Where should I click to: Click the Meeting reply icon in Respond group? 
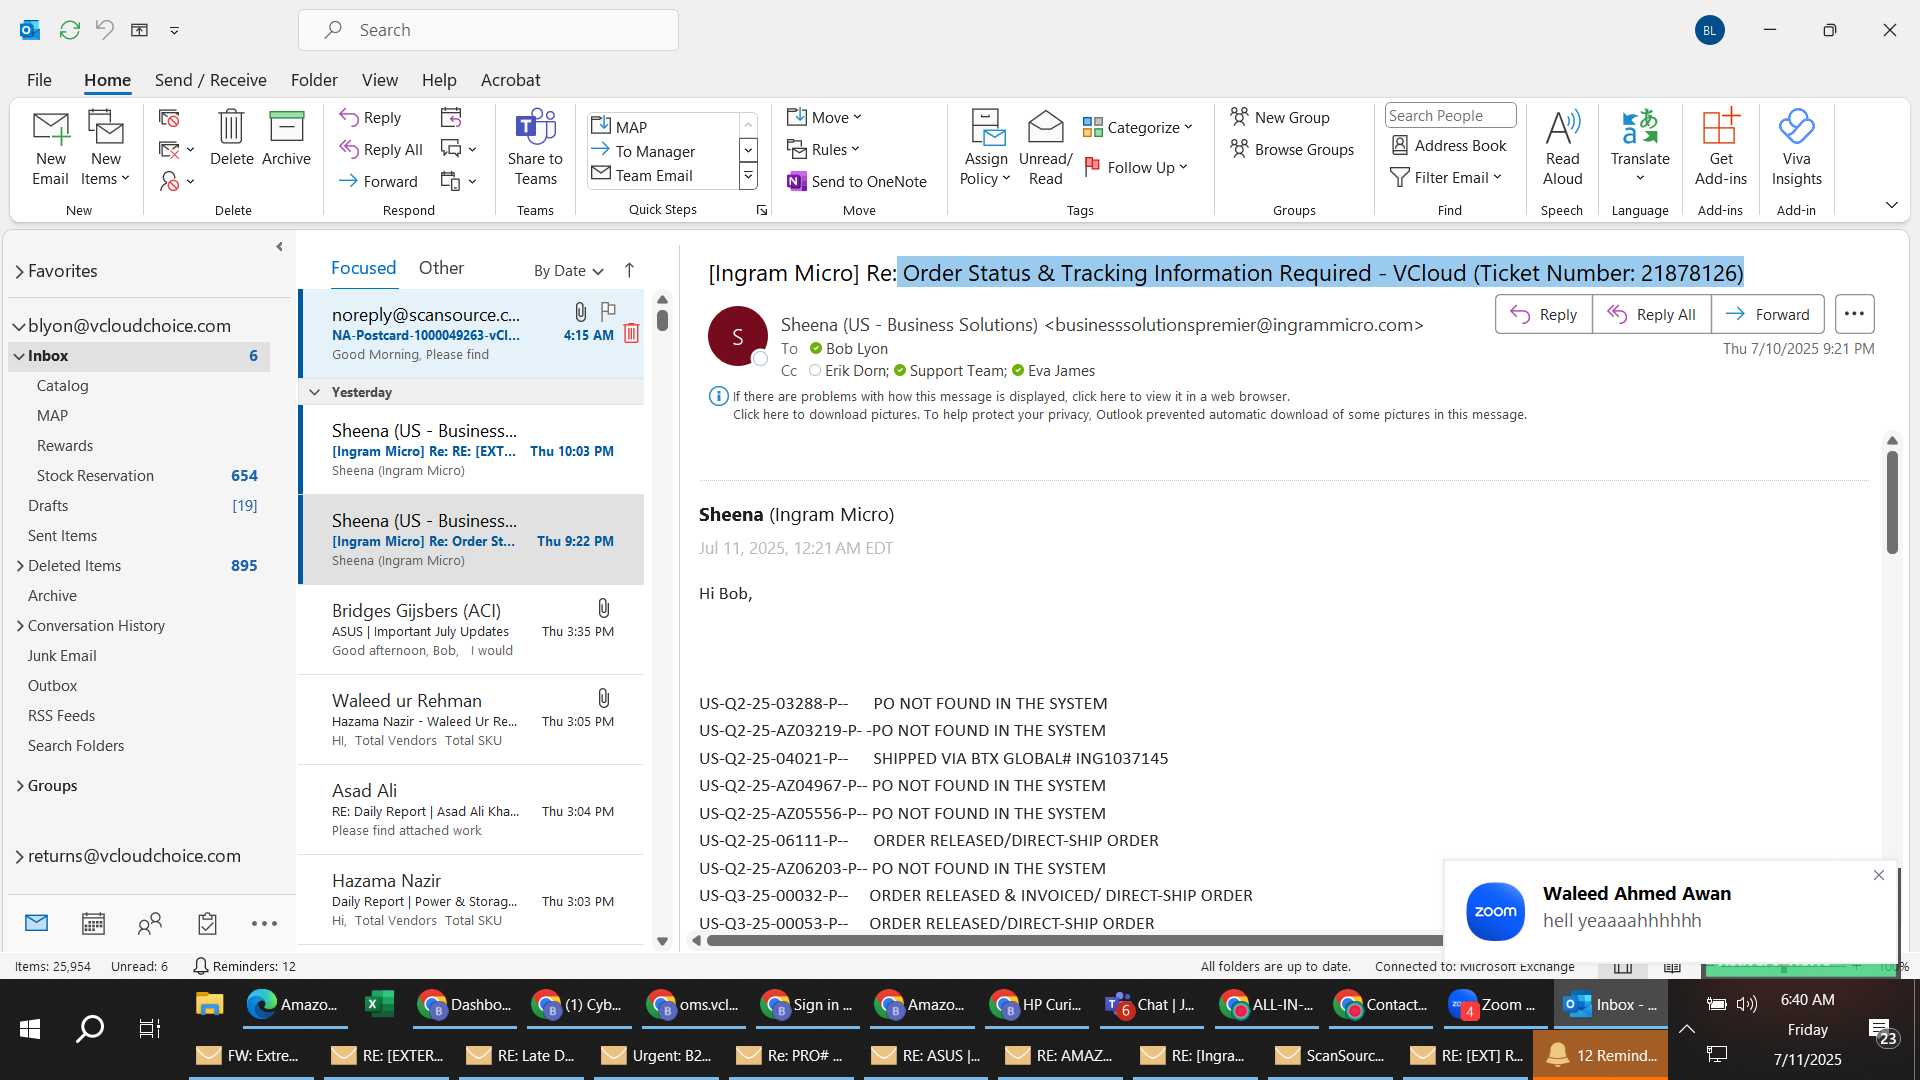(451, 117)
